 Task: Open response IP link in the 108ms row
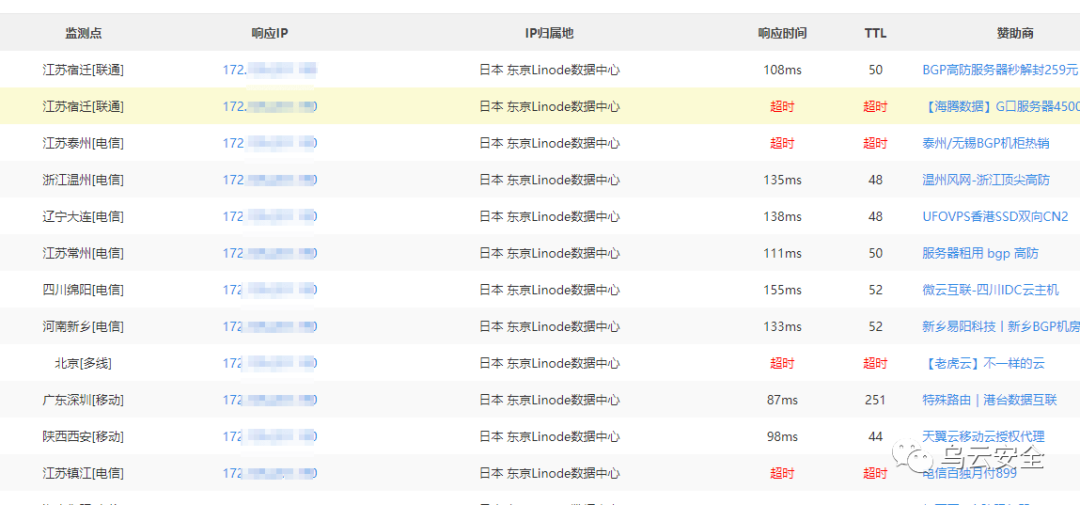[x=269, y=70]
